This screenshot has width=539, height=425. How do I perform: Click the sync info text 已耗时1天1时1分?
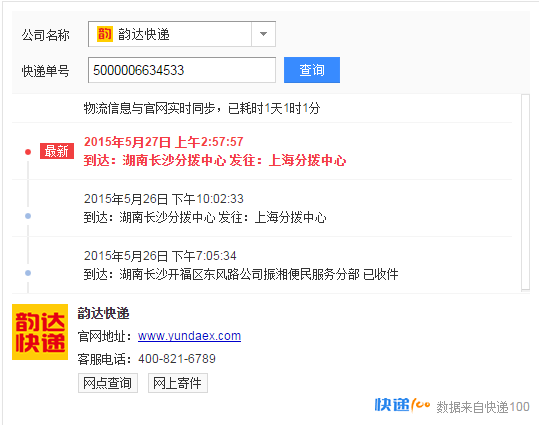pyautogui.click(x=274, y=108)
